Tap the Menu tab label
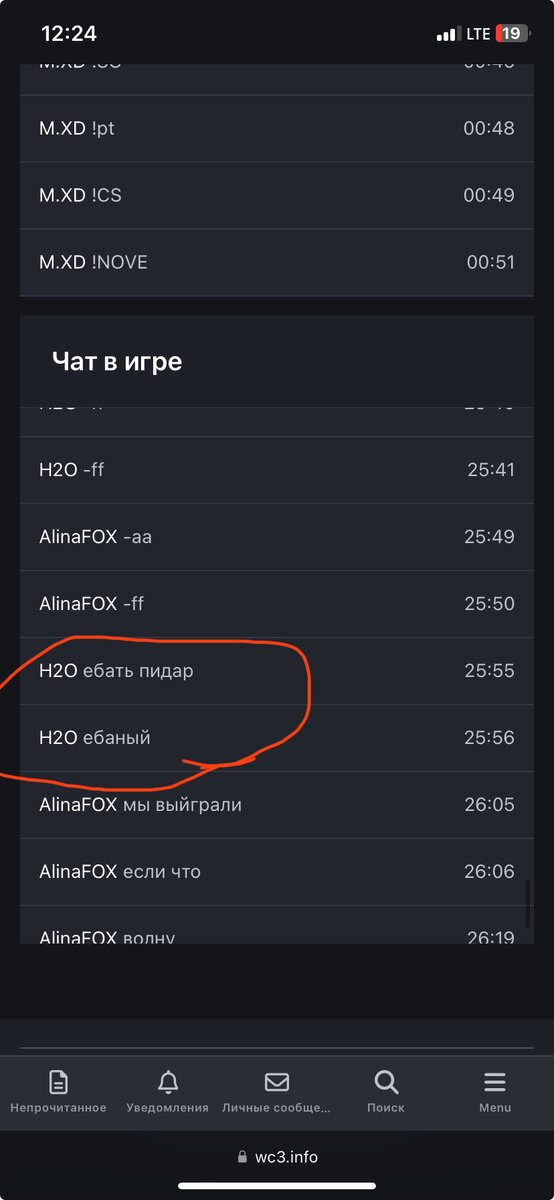554x1200 pixels. click(x=495, y=1108)
